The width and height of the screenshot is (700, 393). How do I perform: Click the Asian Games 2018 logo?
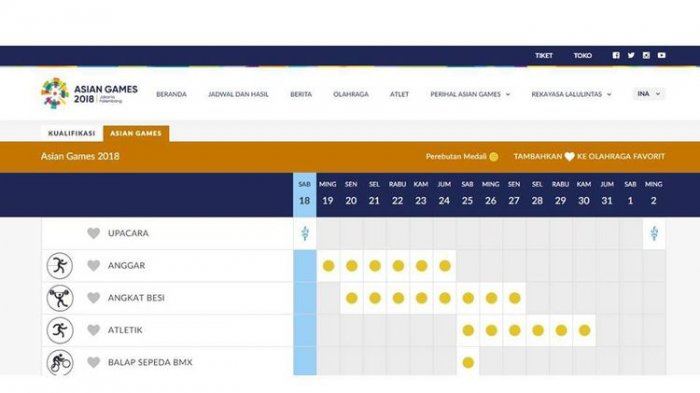(x=89, y=93)
